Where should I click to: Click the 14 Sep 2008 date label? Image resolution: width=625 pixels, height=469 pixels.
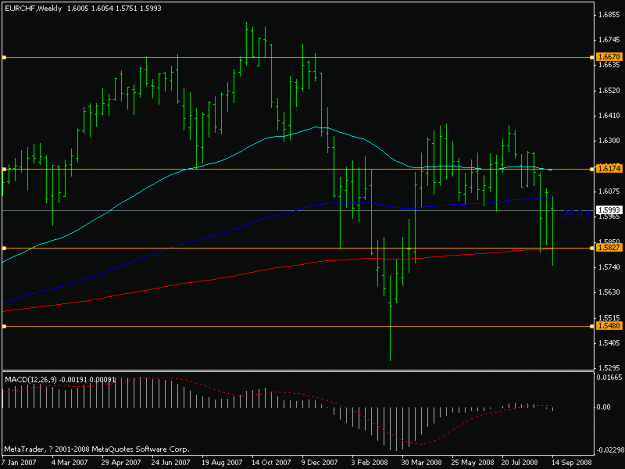571,462
